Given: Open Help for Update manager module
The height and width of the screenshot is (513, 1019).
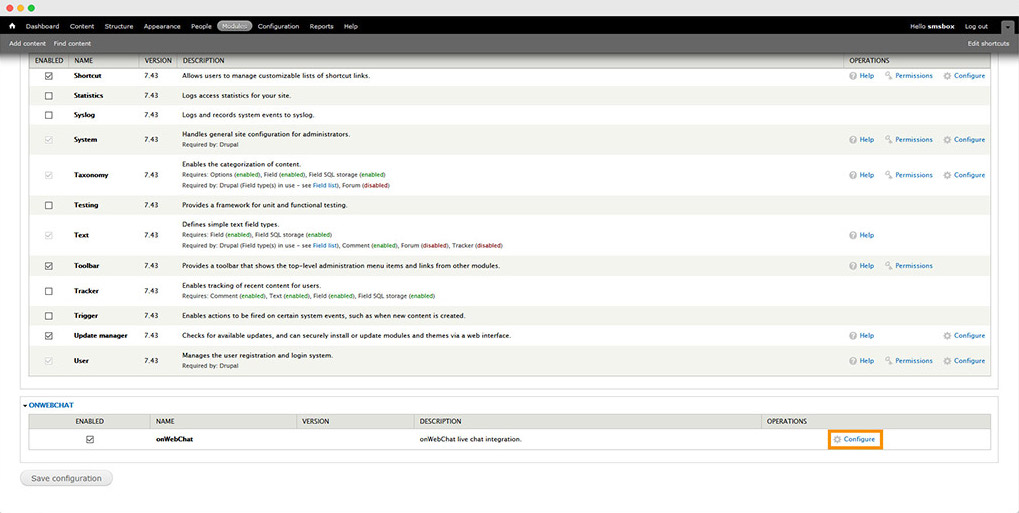Looking at the screenshot, I should [x=862, y=336].
